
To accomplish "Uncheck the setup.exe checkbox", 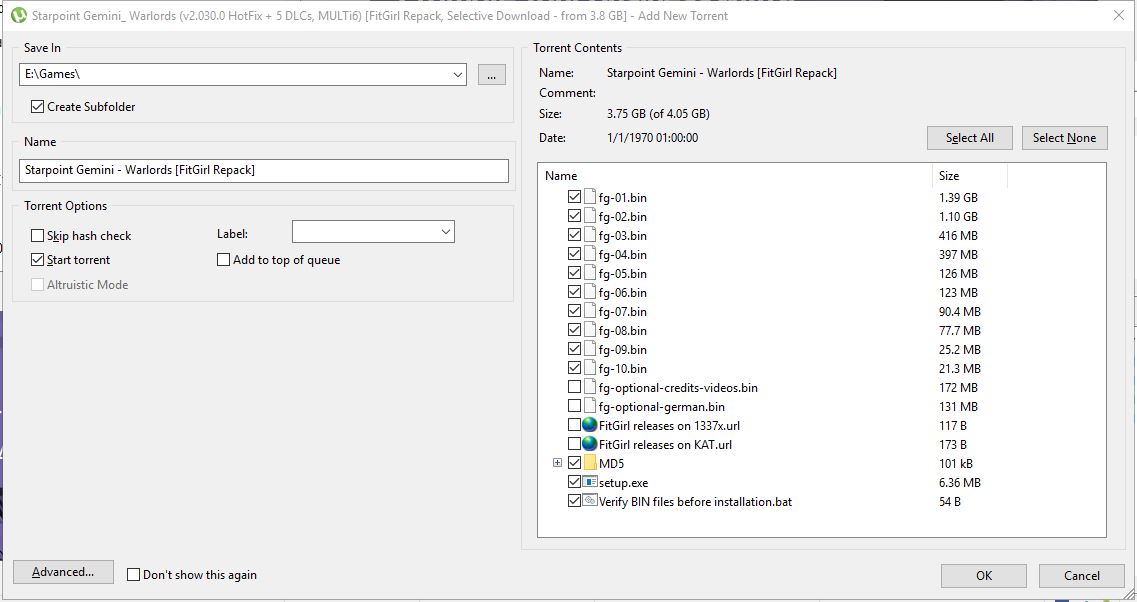I will tap(574, 482).
